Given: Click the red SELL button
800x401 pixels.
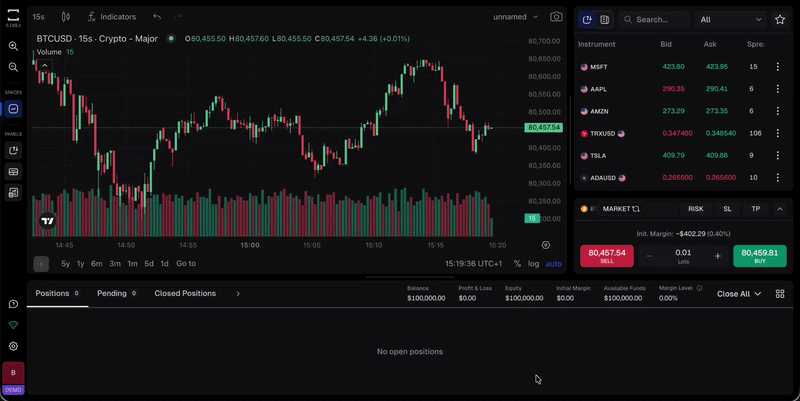Looking at the screenshot, I should coord(607,256).
